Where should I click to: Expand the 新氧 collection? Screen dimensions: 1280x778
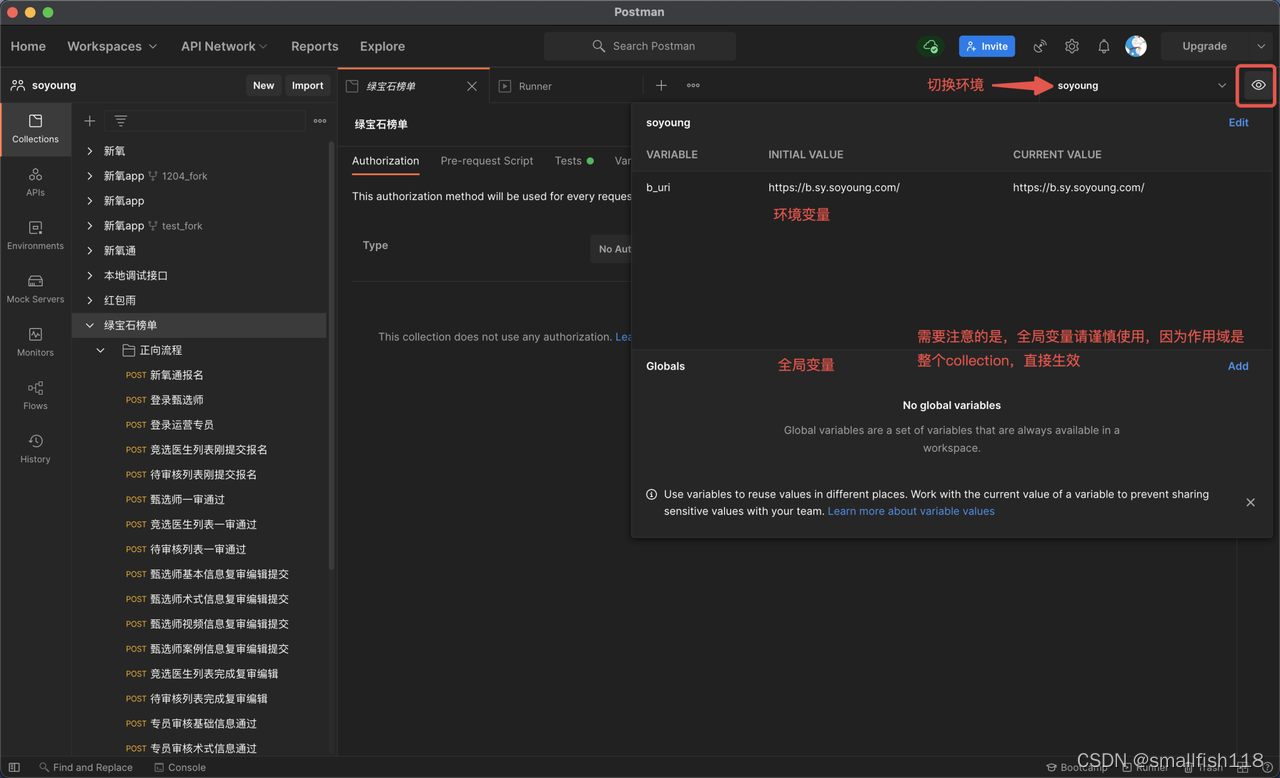[90, 151]
